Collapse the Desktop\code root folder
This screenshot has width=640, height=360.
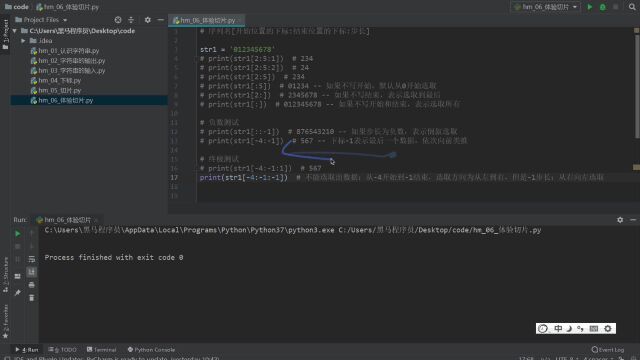[x=15, y=31]
